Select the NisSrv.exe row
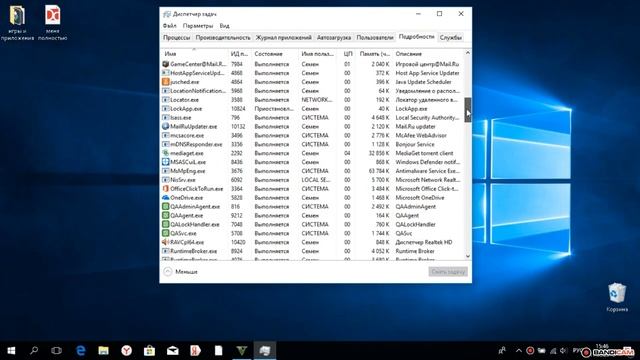Screen dimensions: 640x360 tap(313, 180)
